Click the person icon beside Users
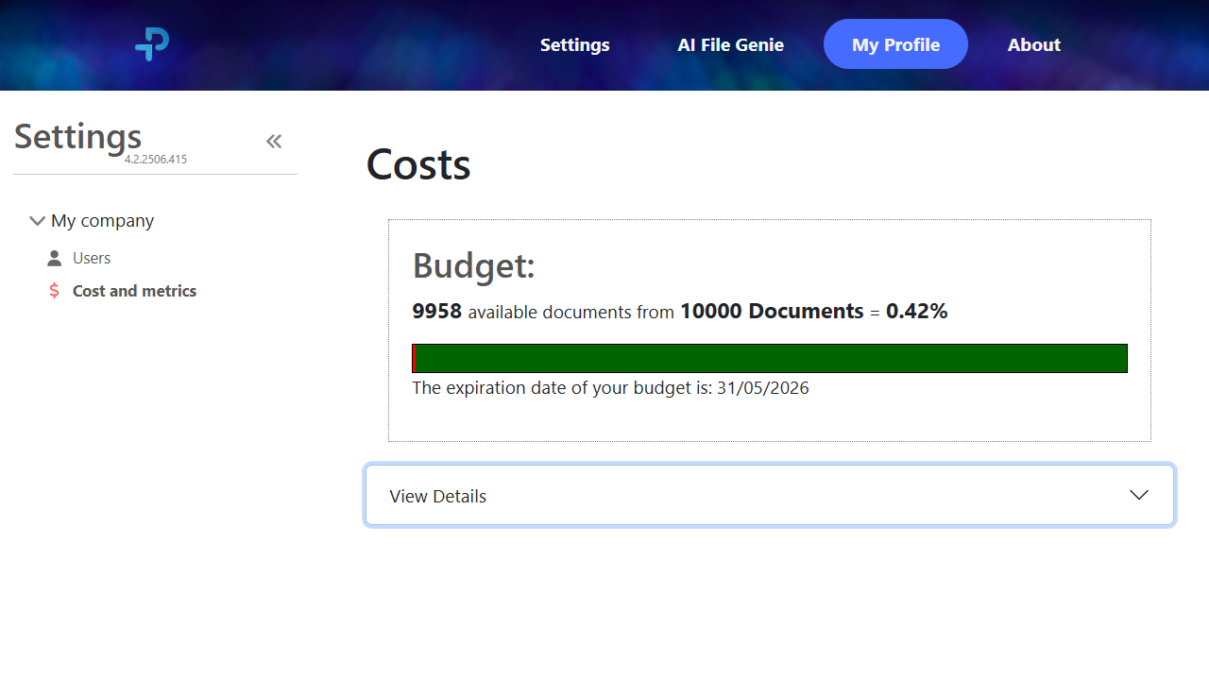The width and height of the screenshot is (1209, 680). pyautogui.click(x=54, y=258)
